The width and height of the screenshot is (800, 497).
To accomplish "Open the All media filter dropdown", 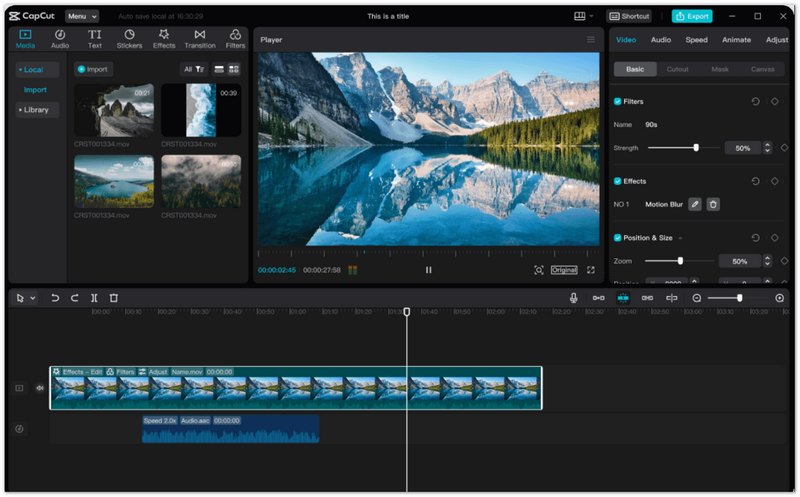I will point(194,69).
